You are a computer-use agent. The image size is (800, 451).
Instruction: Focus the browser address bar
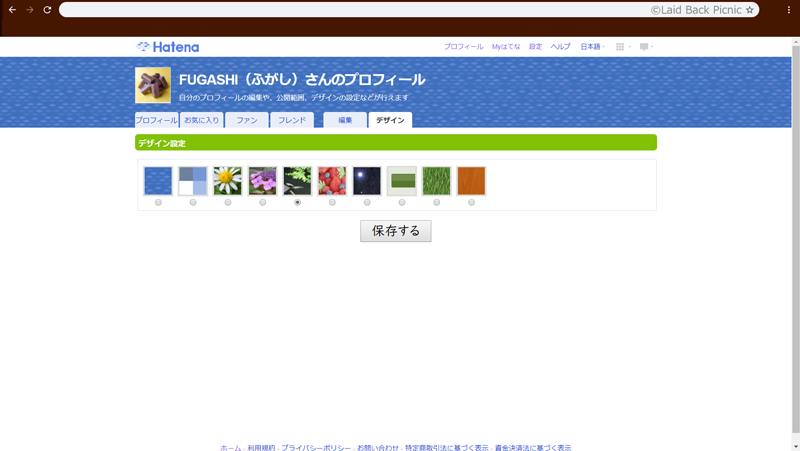[409, 10]
